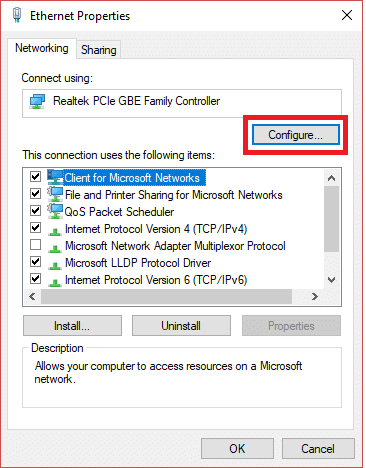The height and width of the screenshot is (468, 366).
Task: Select the LLDP Protocol Driver icon
Action: coord(55,265)
